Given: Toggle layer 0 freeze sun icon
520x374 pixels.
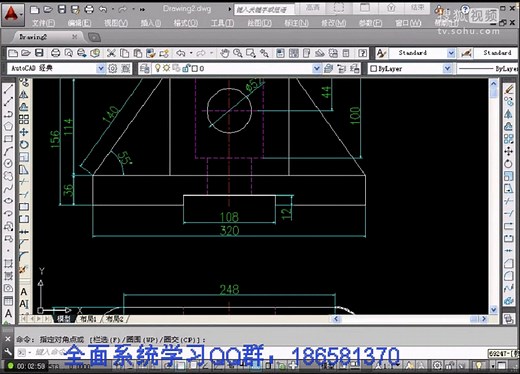Looking at the screenshot, I should click(166, 68).
